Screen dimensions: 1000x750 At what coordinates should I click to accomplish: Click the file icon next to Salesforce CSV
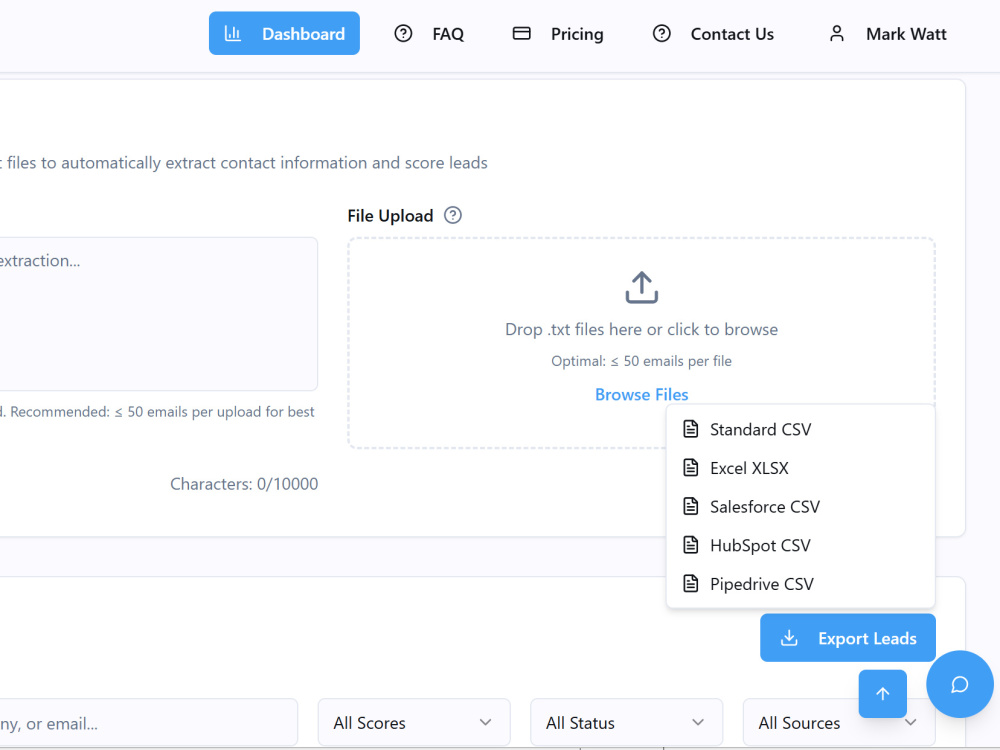(x=691, y=507)
